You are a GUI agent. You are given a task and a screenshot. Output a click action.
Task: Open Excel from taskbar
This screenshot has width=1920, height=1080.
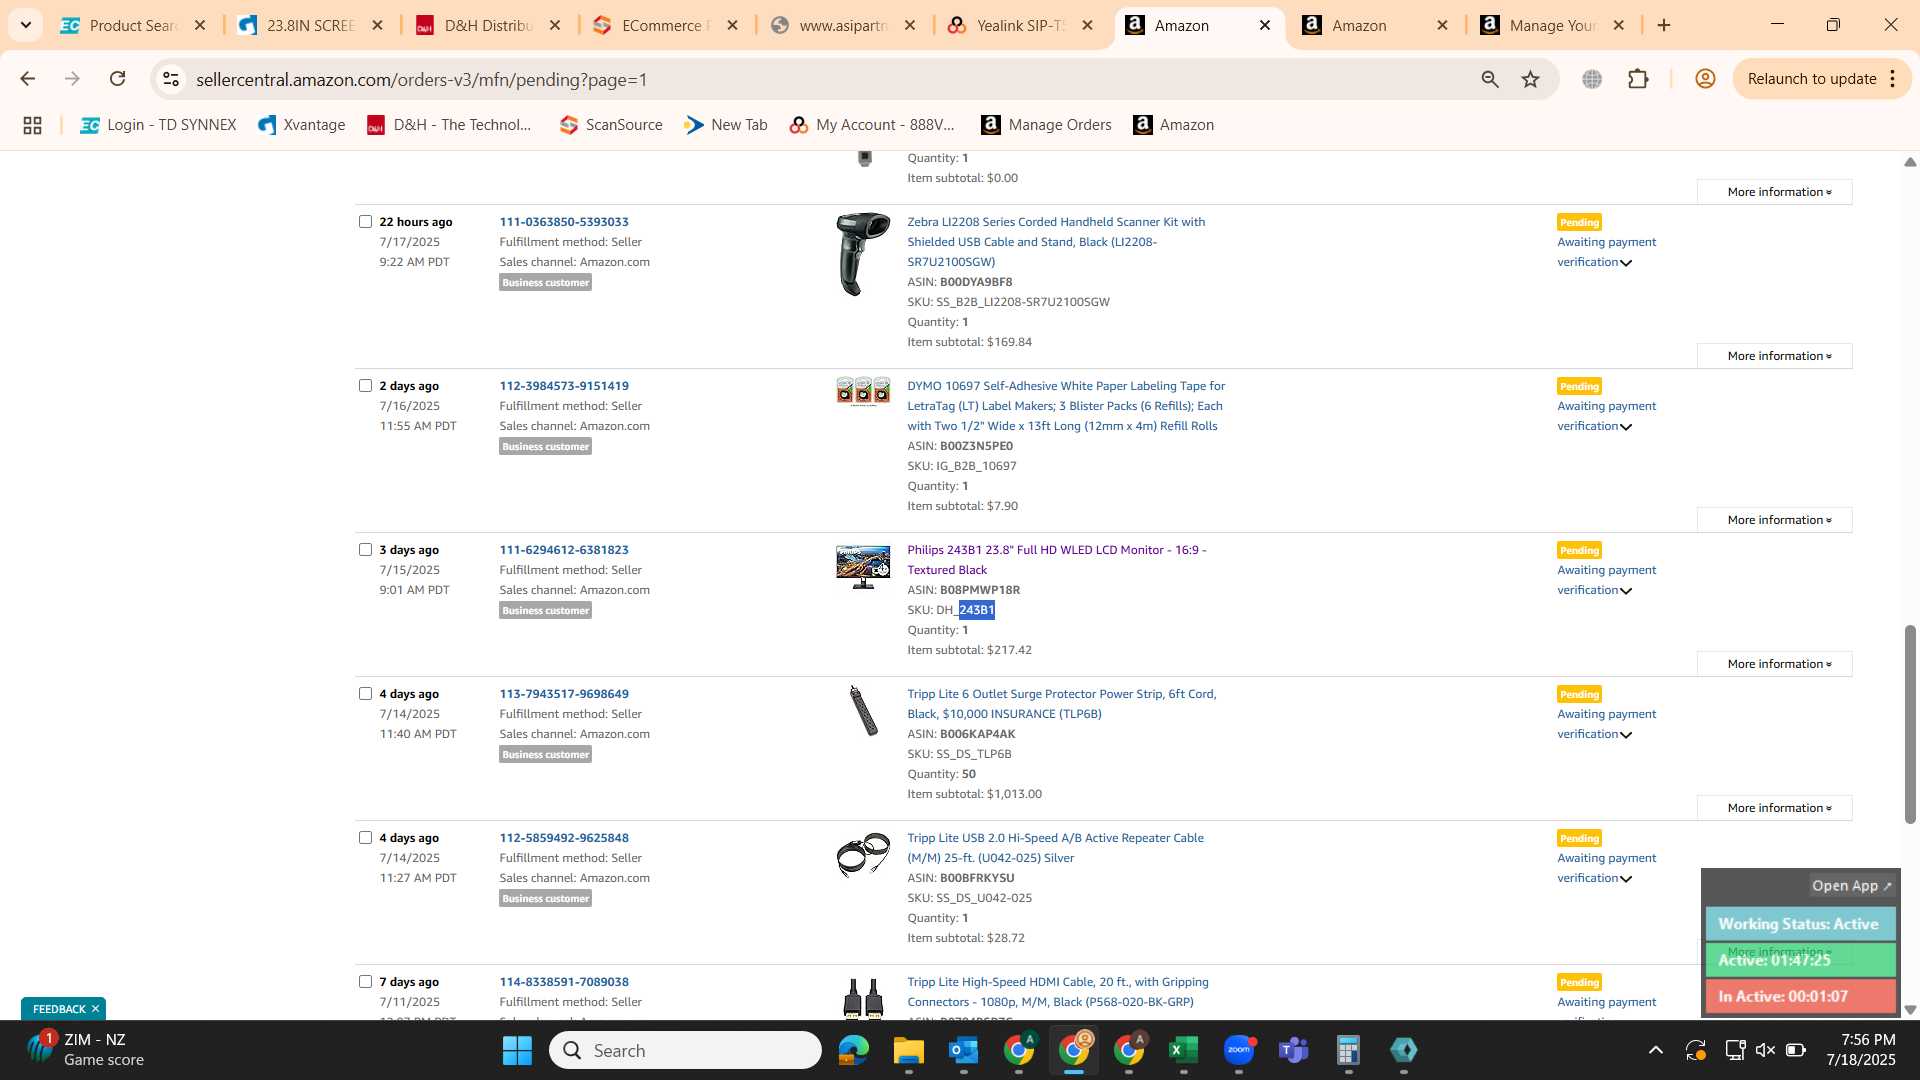coord(1183,1050)
